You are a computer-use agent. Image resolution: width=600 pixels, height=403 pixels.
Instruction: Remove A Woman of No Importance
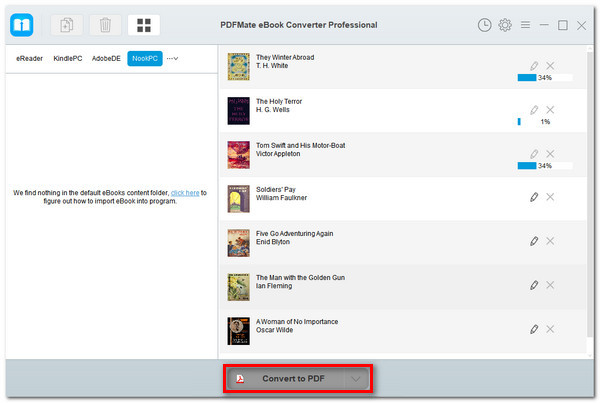[550, 329]
